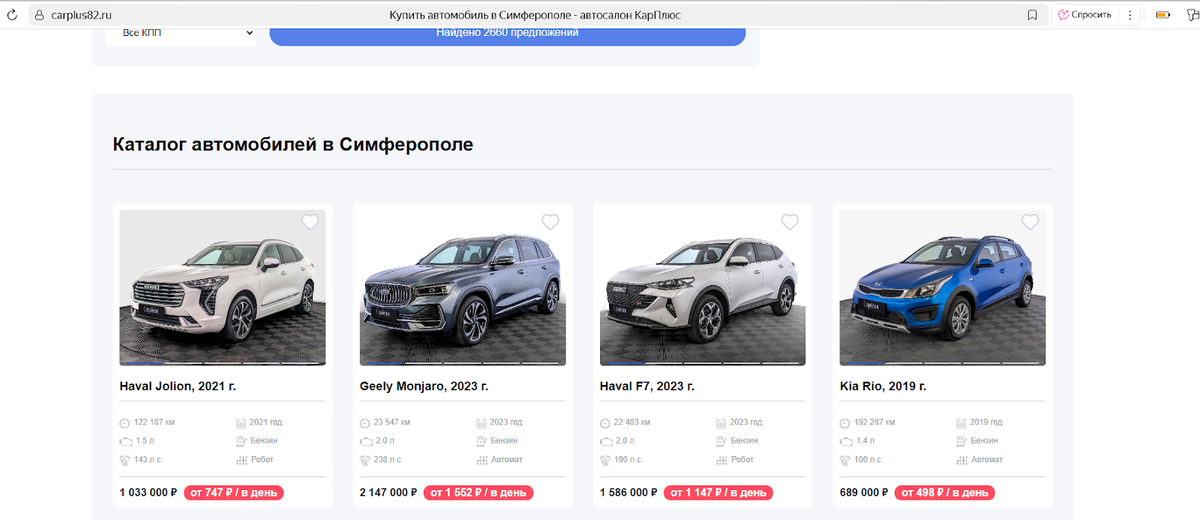Open the white Haval F7 photo
Screen dimensions: 1200x520
click(x=702, y=287)
